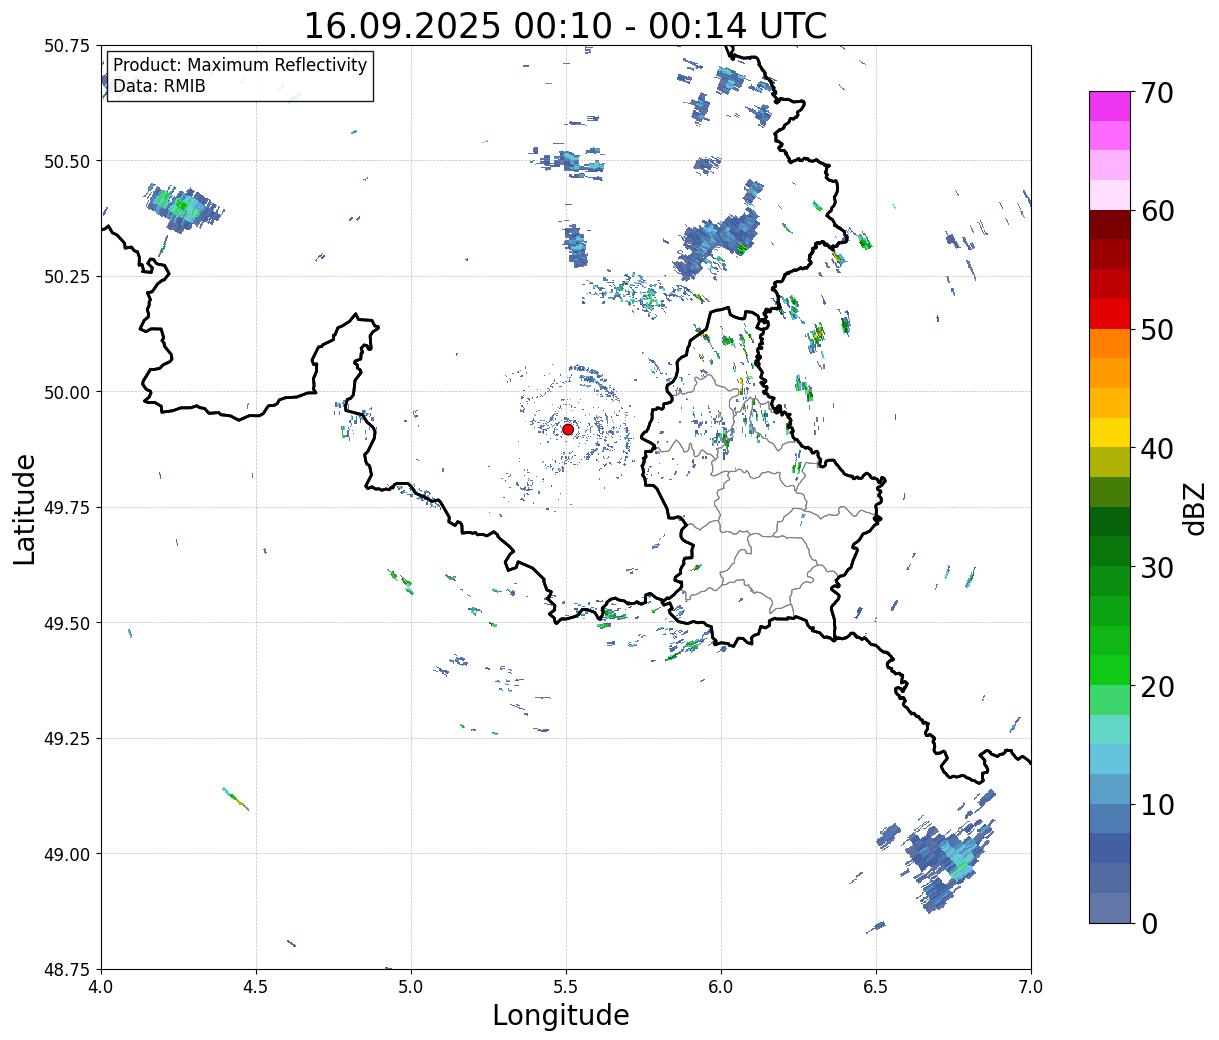This screenshot has height=1040, width=1219.
Task: Click the latitude tick label 50.50
Action: 67,161
